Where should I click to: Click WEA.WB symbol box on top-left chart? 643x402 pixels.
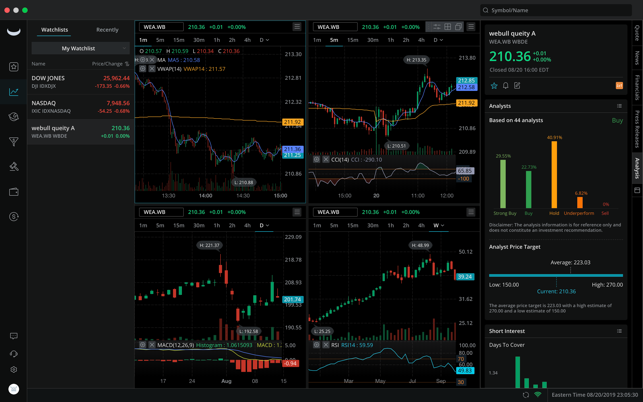click(x=161, y=27)
